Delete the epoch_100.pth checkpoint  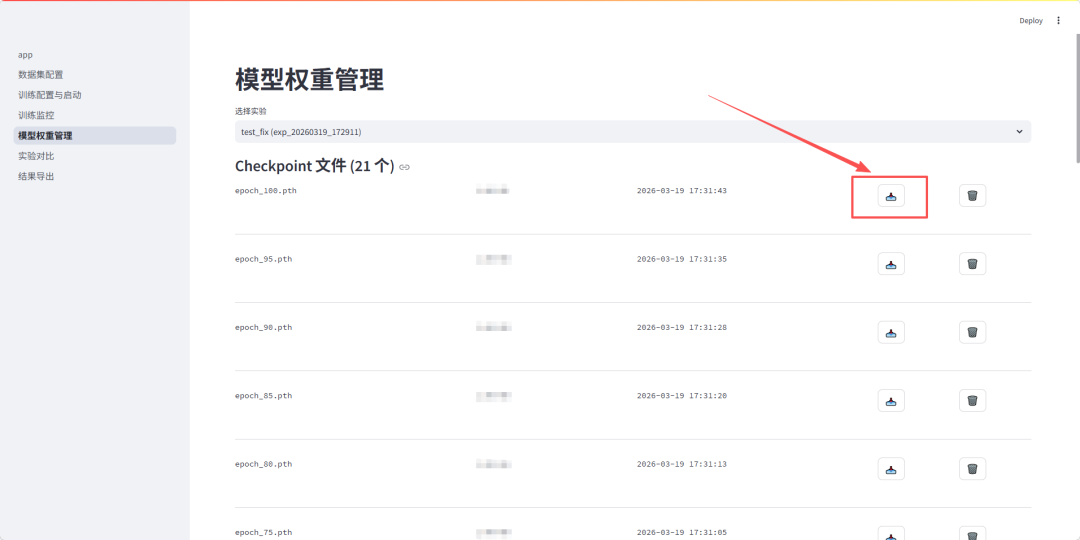coord(972,196)
